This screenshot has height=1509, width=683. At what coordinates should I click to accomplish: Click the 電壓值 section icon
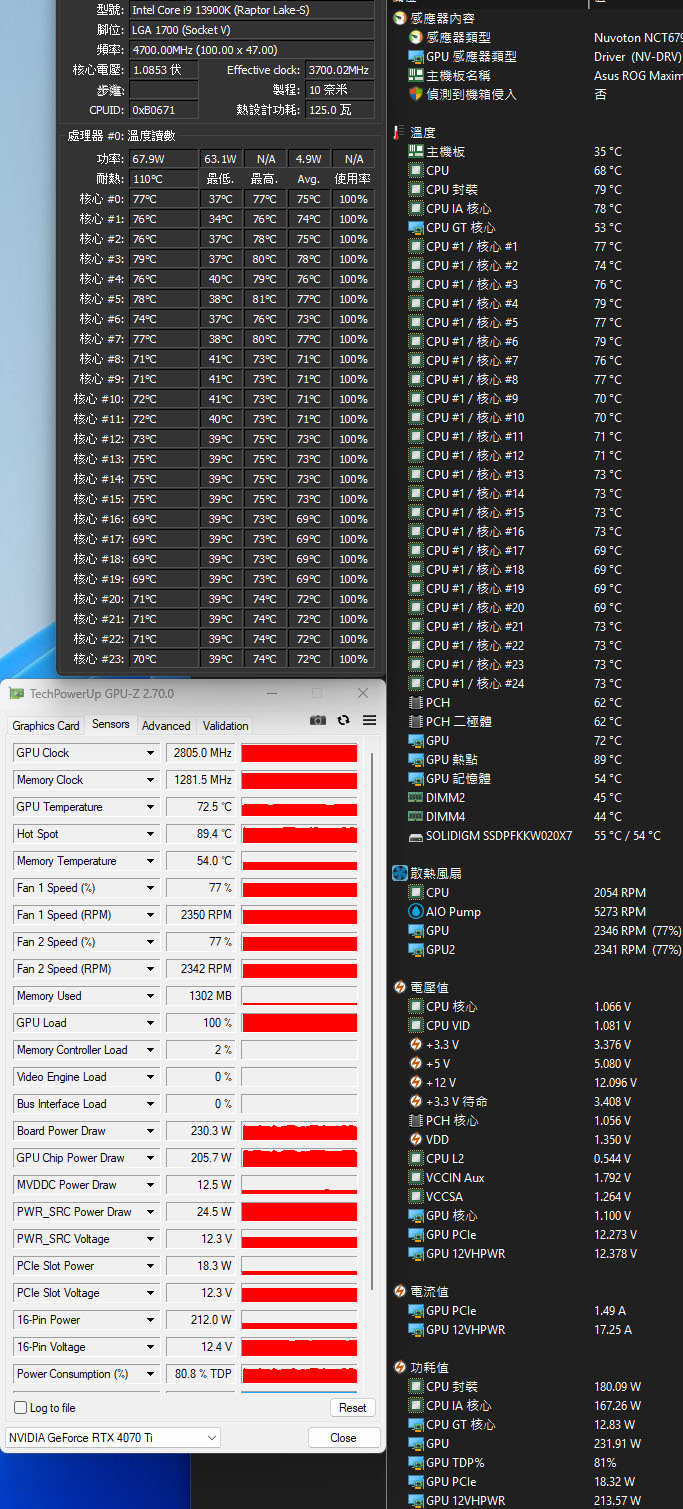click(400, 987)
